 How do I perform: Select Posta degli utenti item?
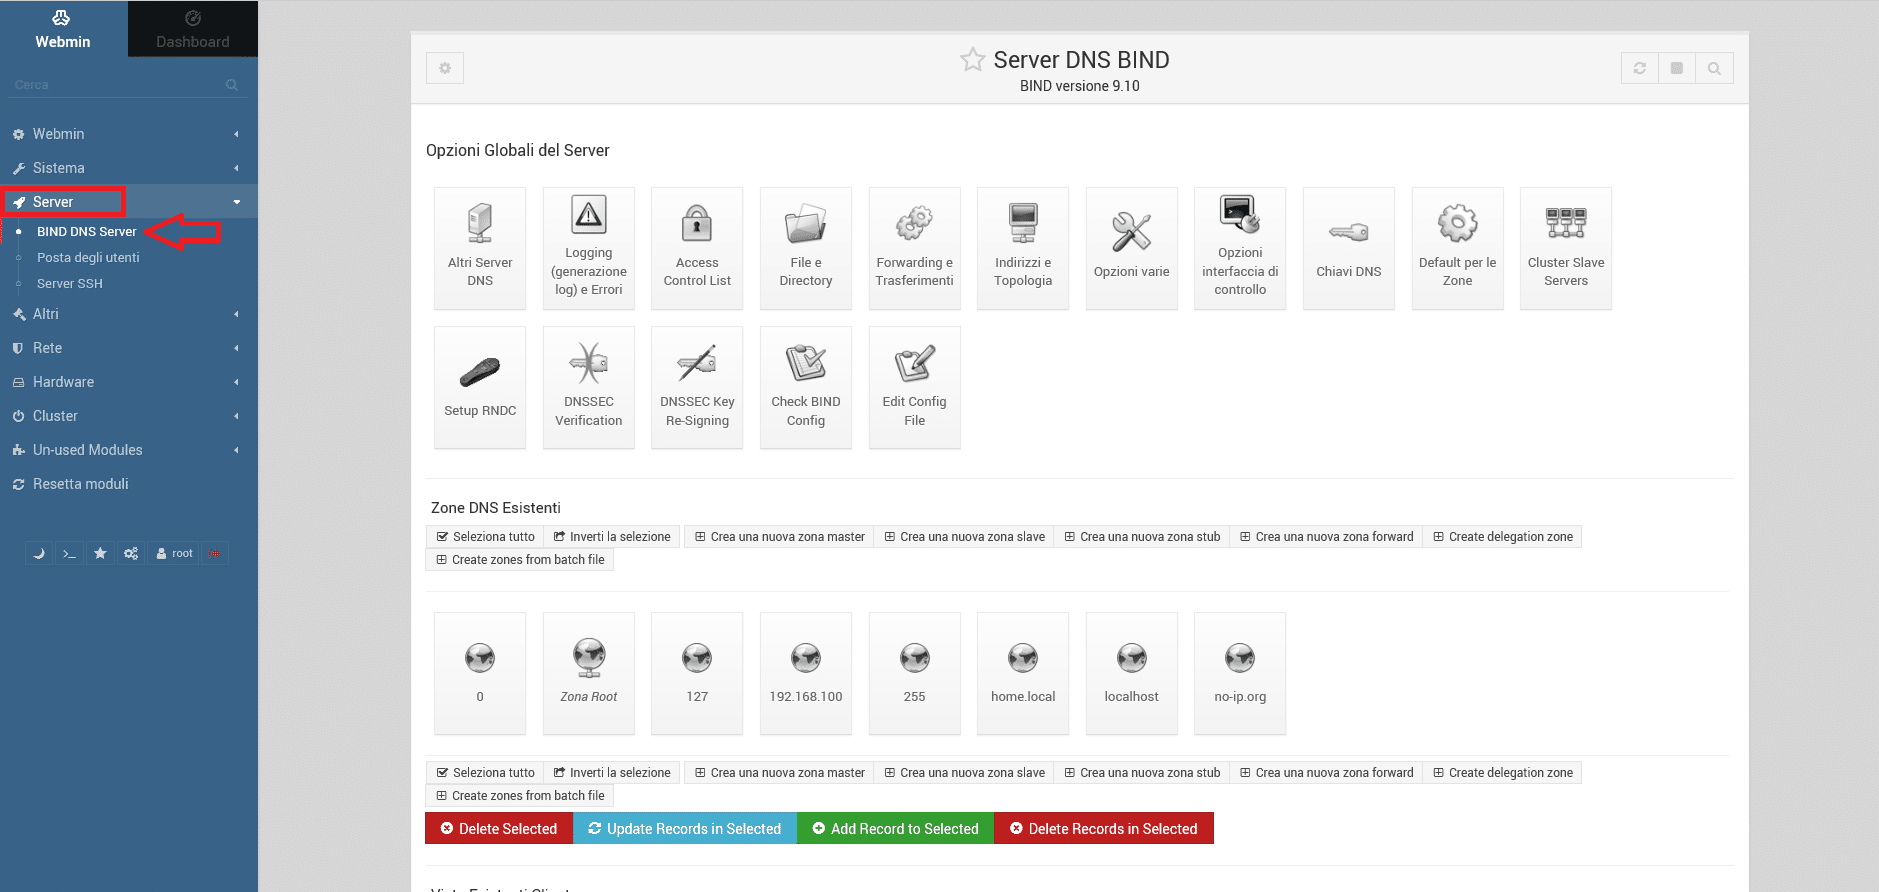click(88, 257)
